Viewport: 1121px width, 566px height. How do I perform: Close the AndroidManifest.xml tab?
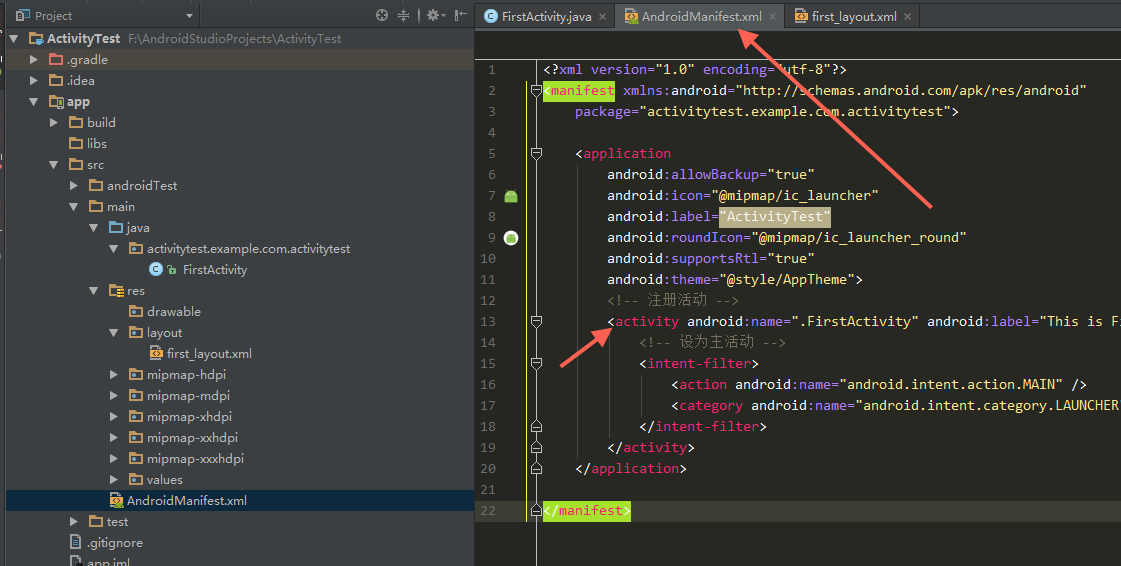click(773, 16)
